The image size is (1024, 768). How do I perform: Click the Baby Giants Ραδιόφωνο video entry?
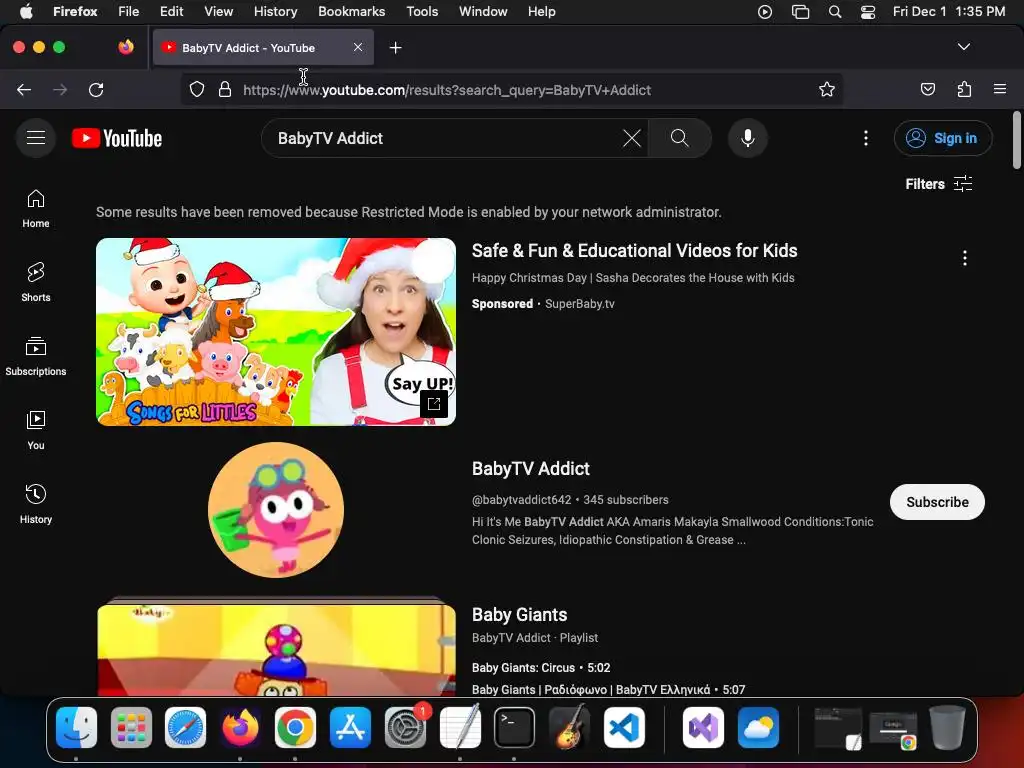click(608, 690)
